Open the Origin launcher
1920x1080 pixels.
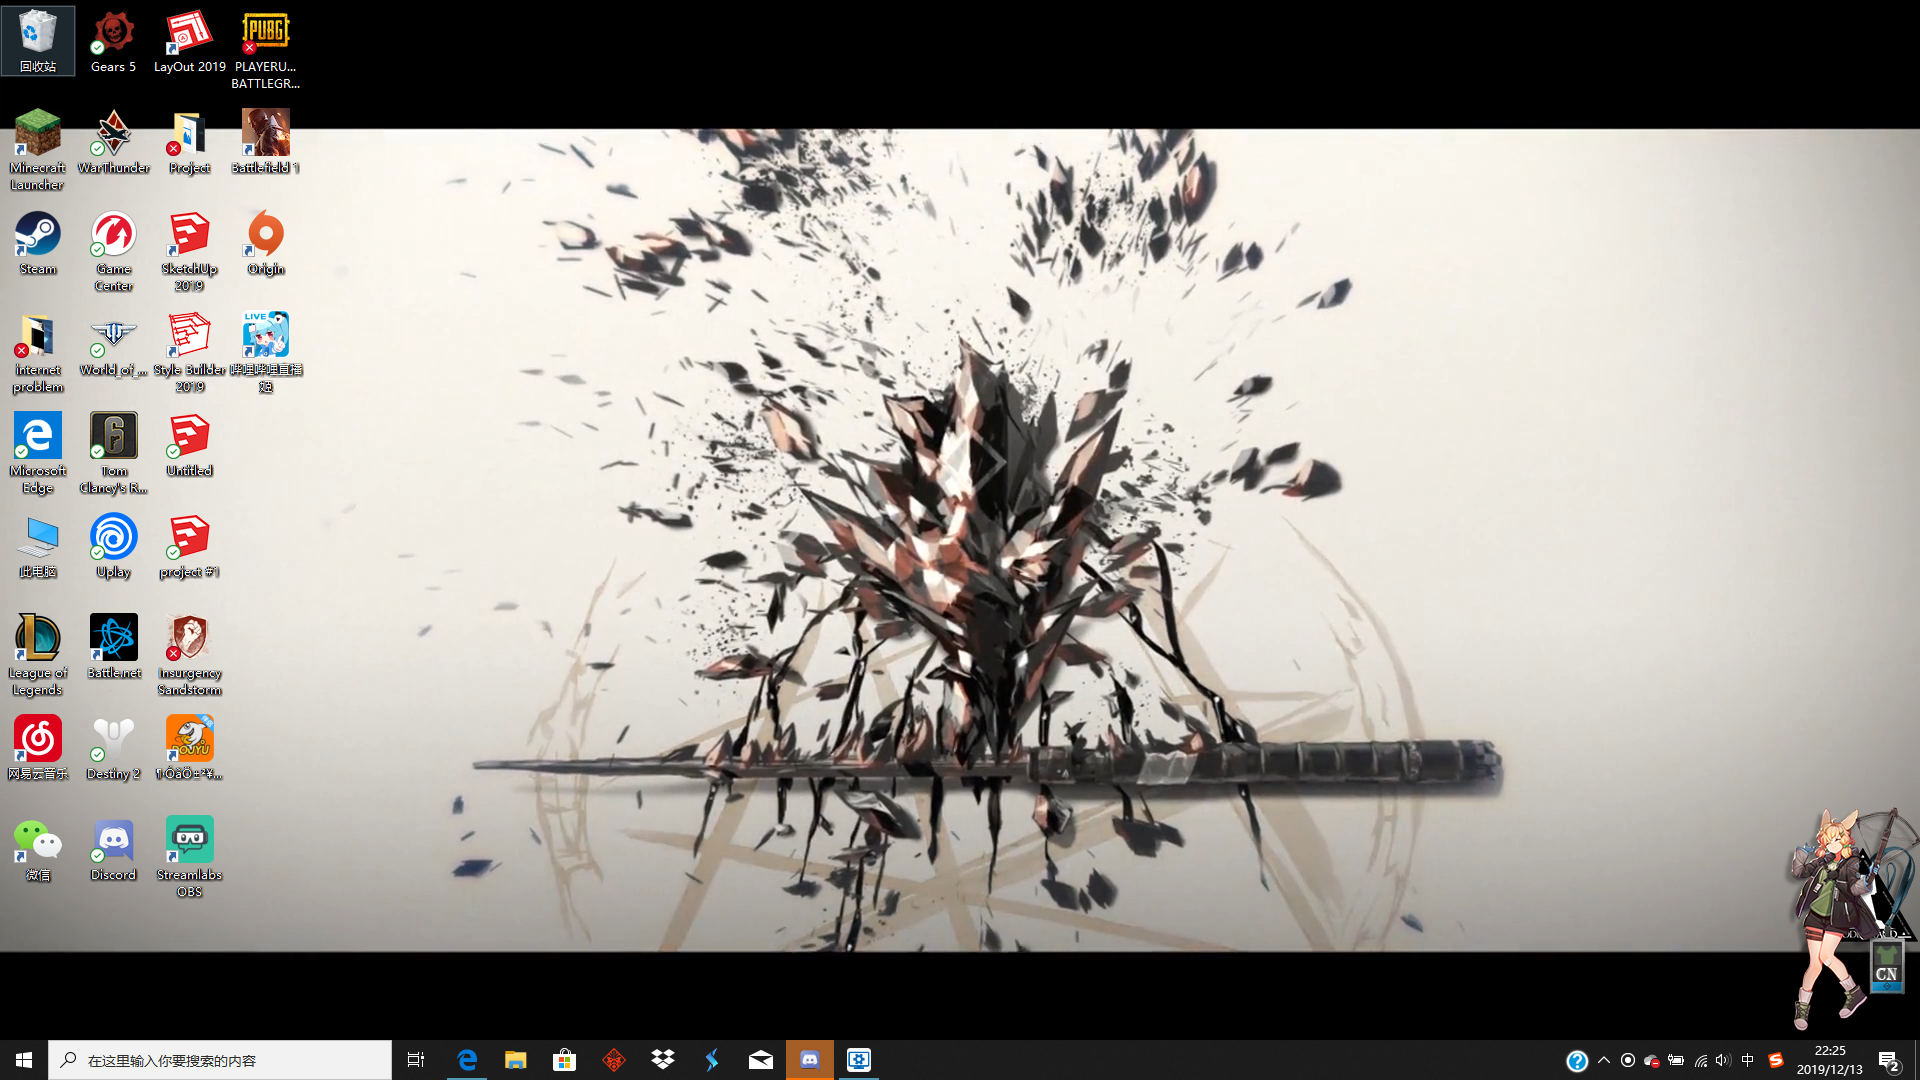(x=265, y=238)
